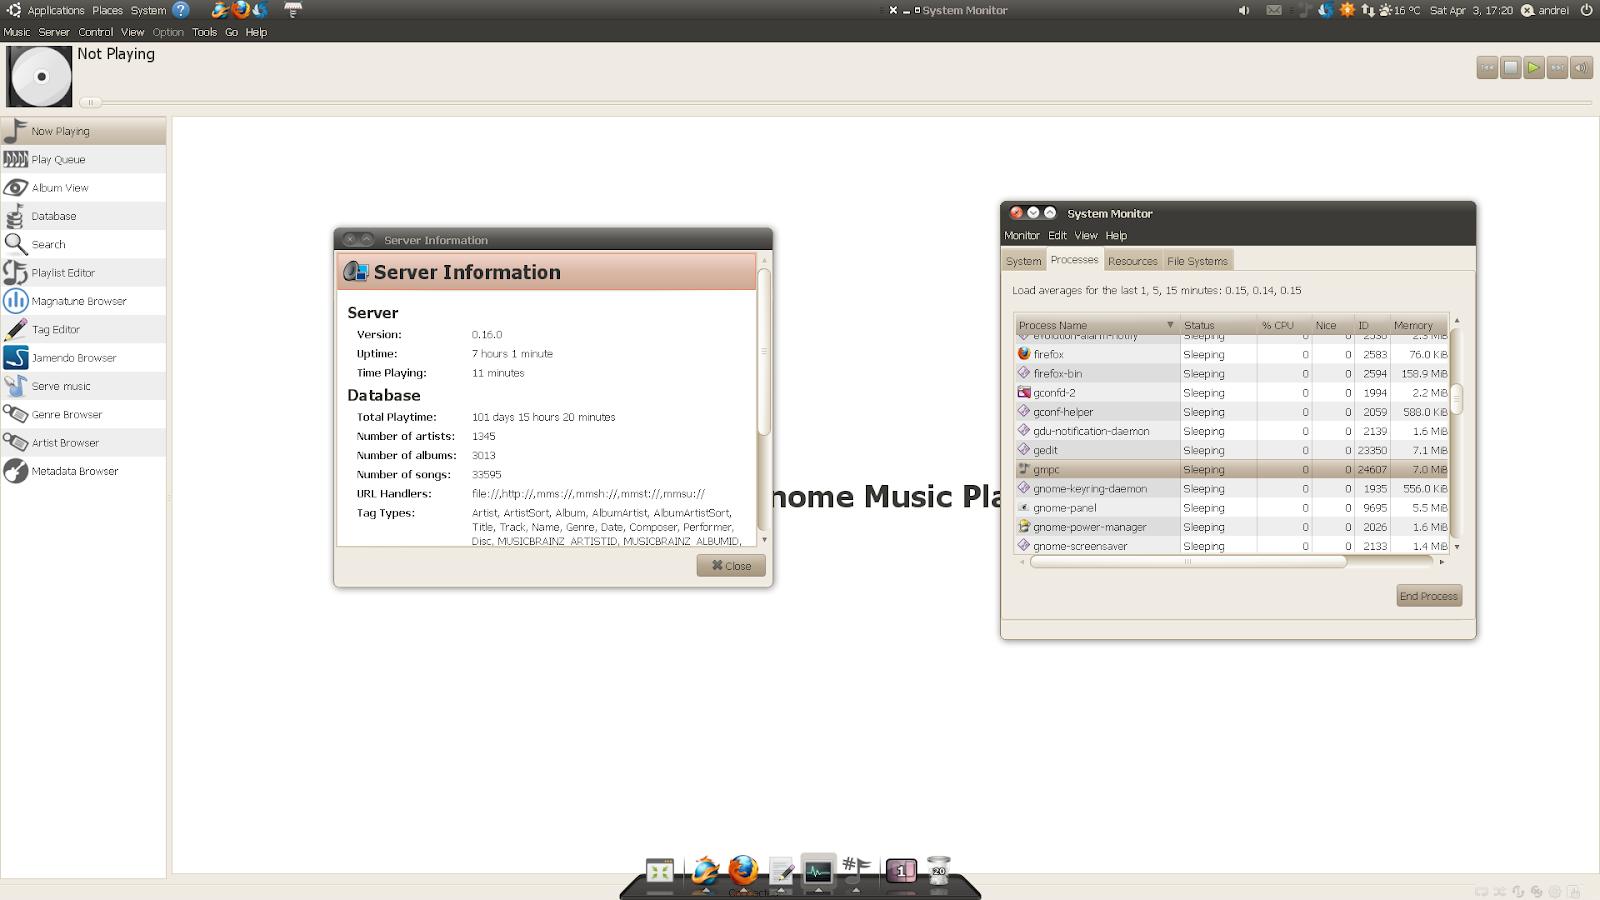This screenshot has height=900, width=1600.
Task: Open the Music menu
Action: click(17, 32)
